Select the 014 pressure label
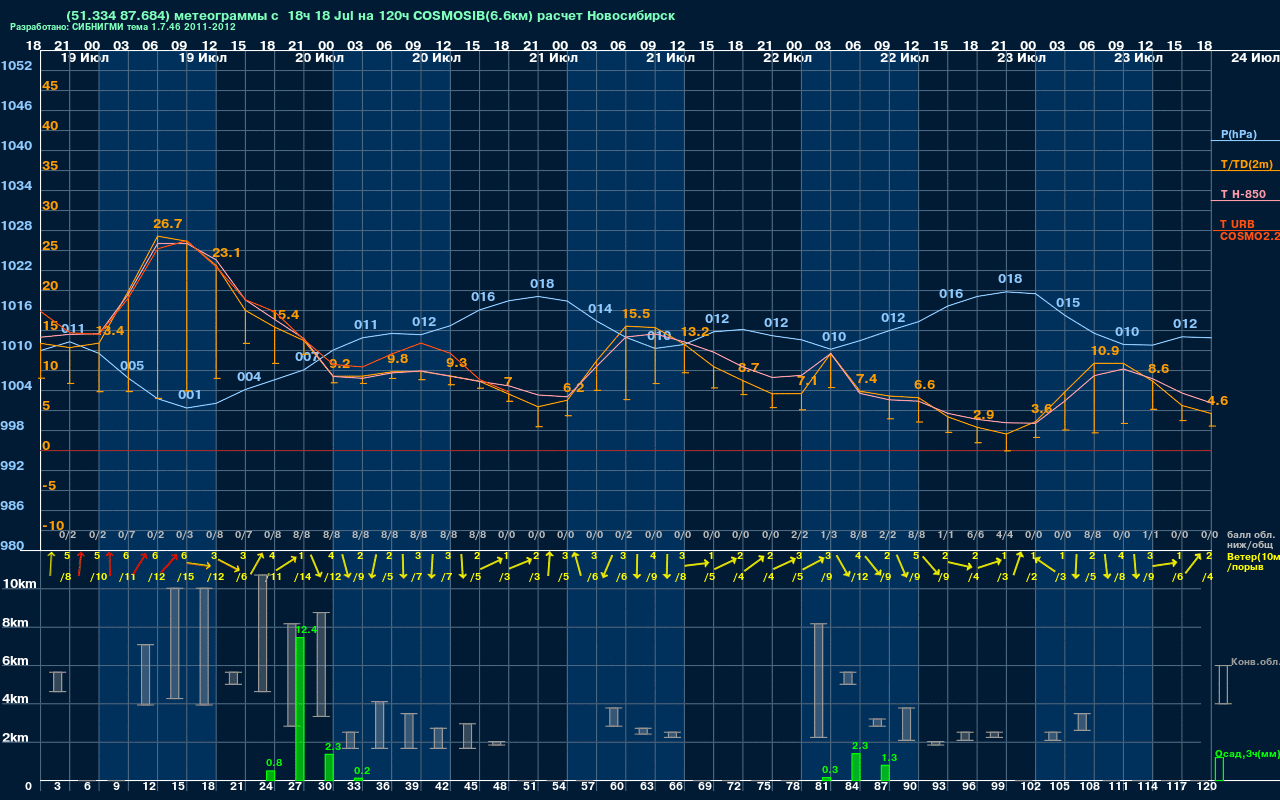Image resolution: width=1280 pixels, height=800 pixels. [600, 309]
